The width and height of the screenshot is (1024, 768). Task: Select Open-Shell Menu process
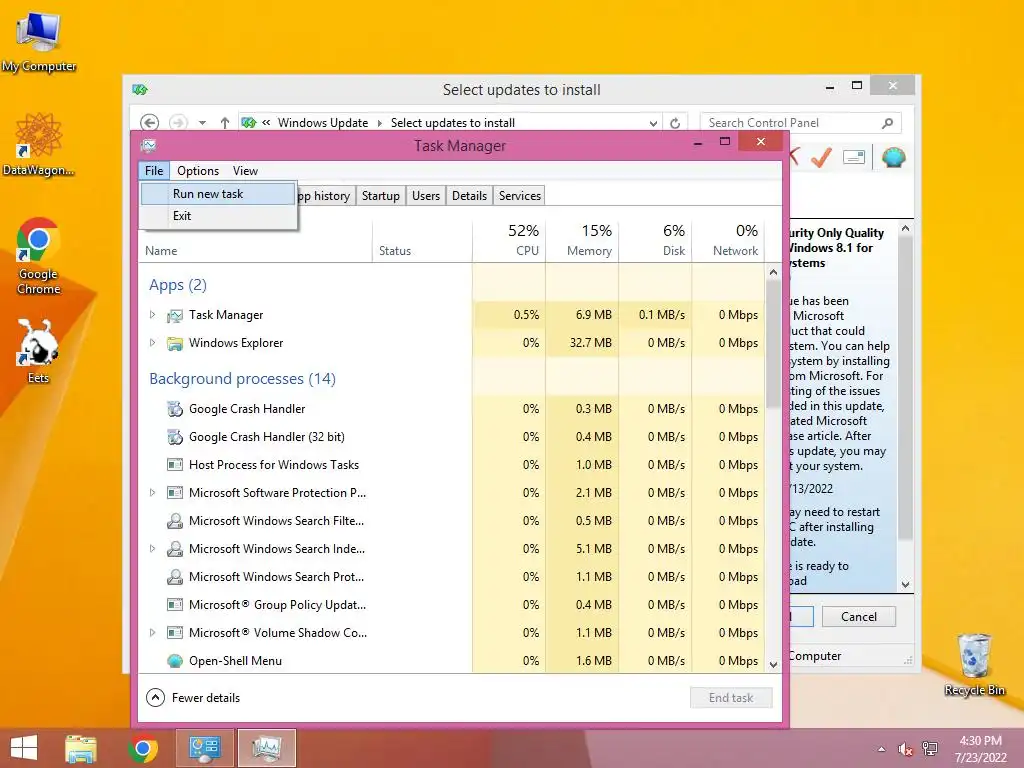click(x=451, y=661)
